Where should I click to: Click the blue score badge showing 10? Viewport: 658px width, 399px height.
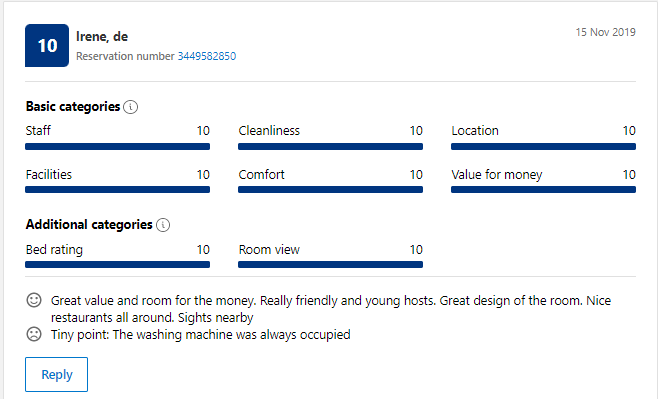click(47, 45)
